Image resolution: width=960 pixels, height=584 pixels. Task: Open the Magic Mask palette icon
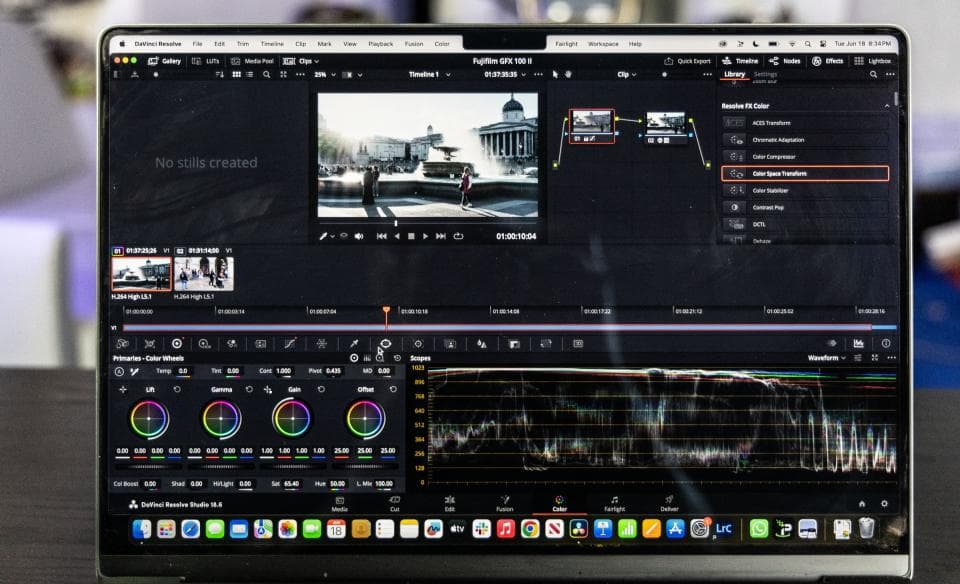tap(450, 344)
